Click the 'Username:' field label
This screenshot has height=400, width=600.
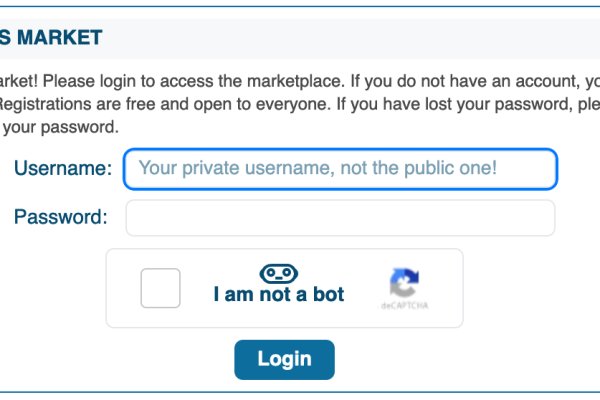click(63, 168)
